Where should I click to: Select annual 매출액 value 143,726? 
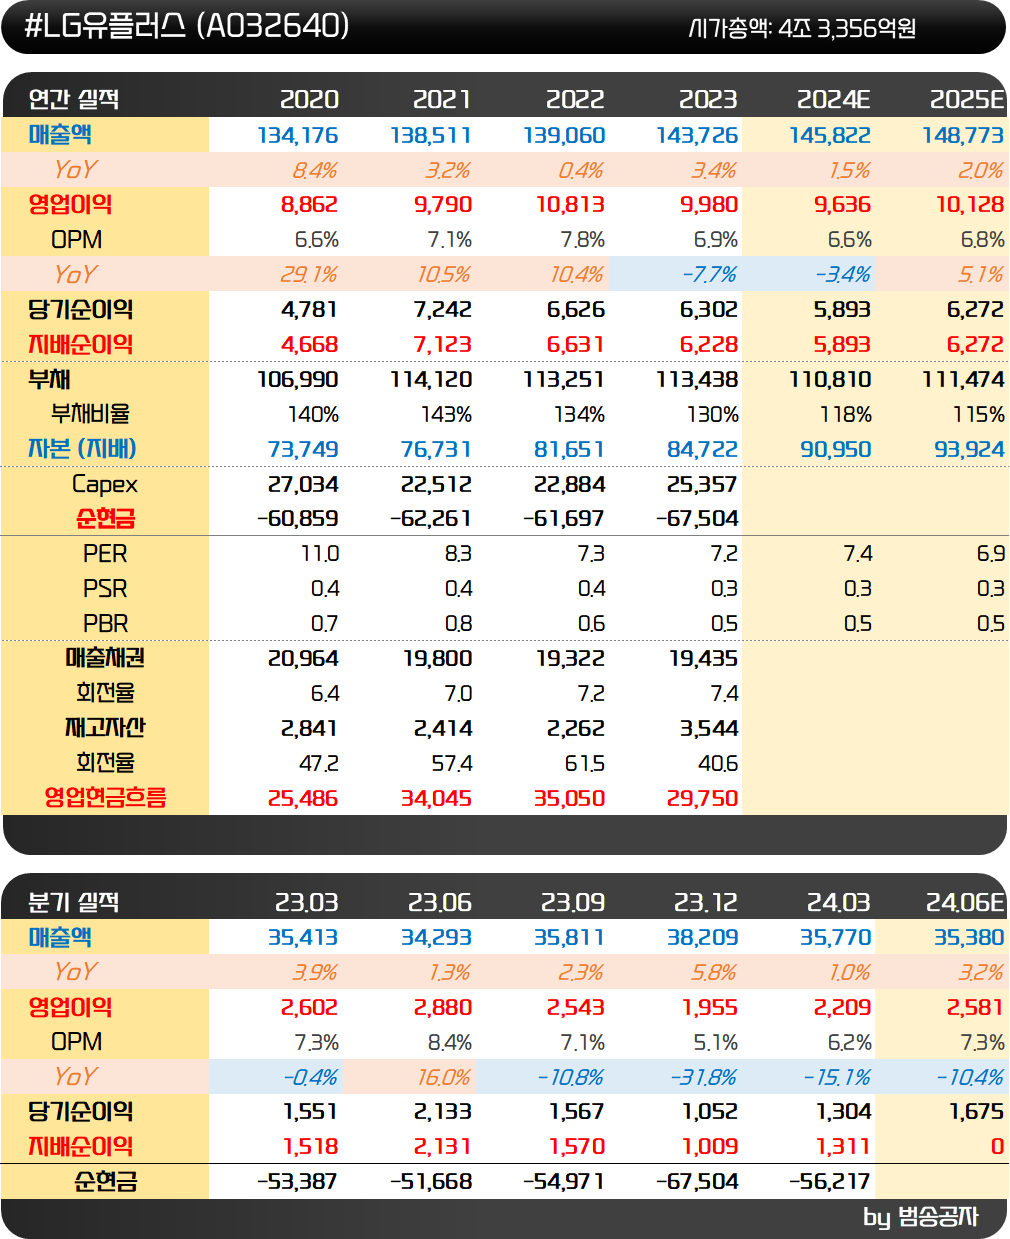(697, 135)
